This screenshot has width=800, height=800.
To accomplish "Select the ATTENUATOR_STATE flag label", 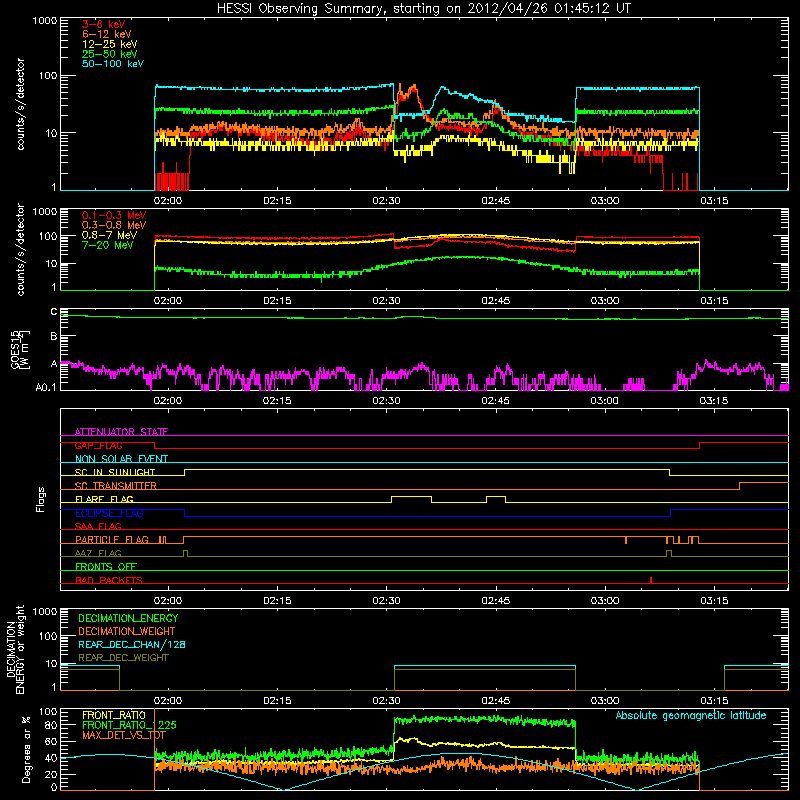I will (121, 432).
